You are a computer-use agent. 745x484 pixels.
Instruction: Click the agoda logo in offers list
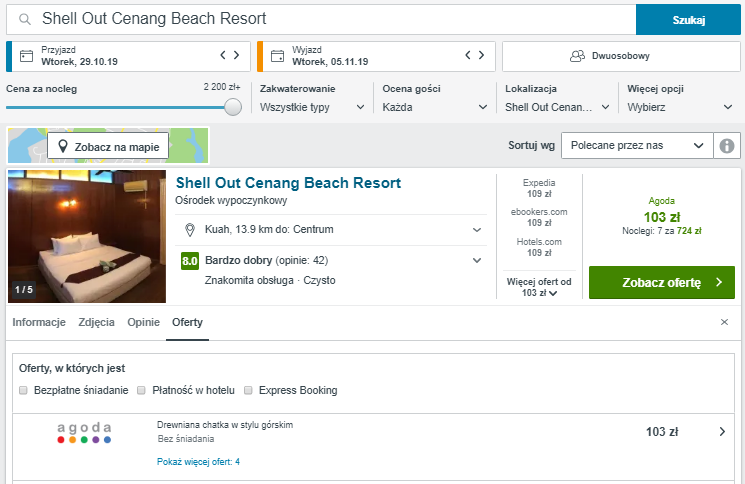coord(84,433)
